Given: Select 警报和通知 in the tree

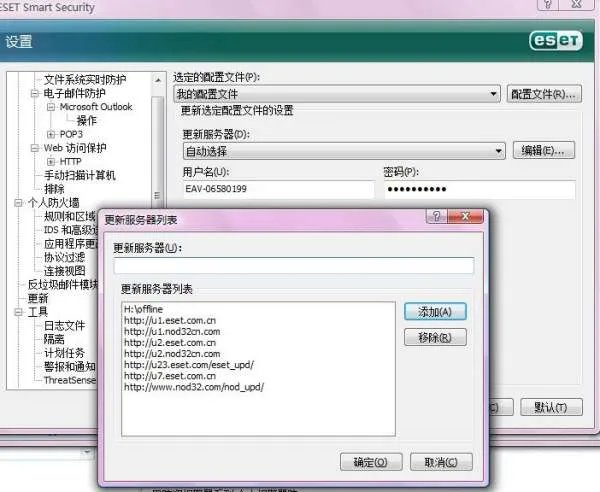Looking at the screenshot, I should (x=70, y=367).
